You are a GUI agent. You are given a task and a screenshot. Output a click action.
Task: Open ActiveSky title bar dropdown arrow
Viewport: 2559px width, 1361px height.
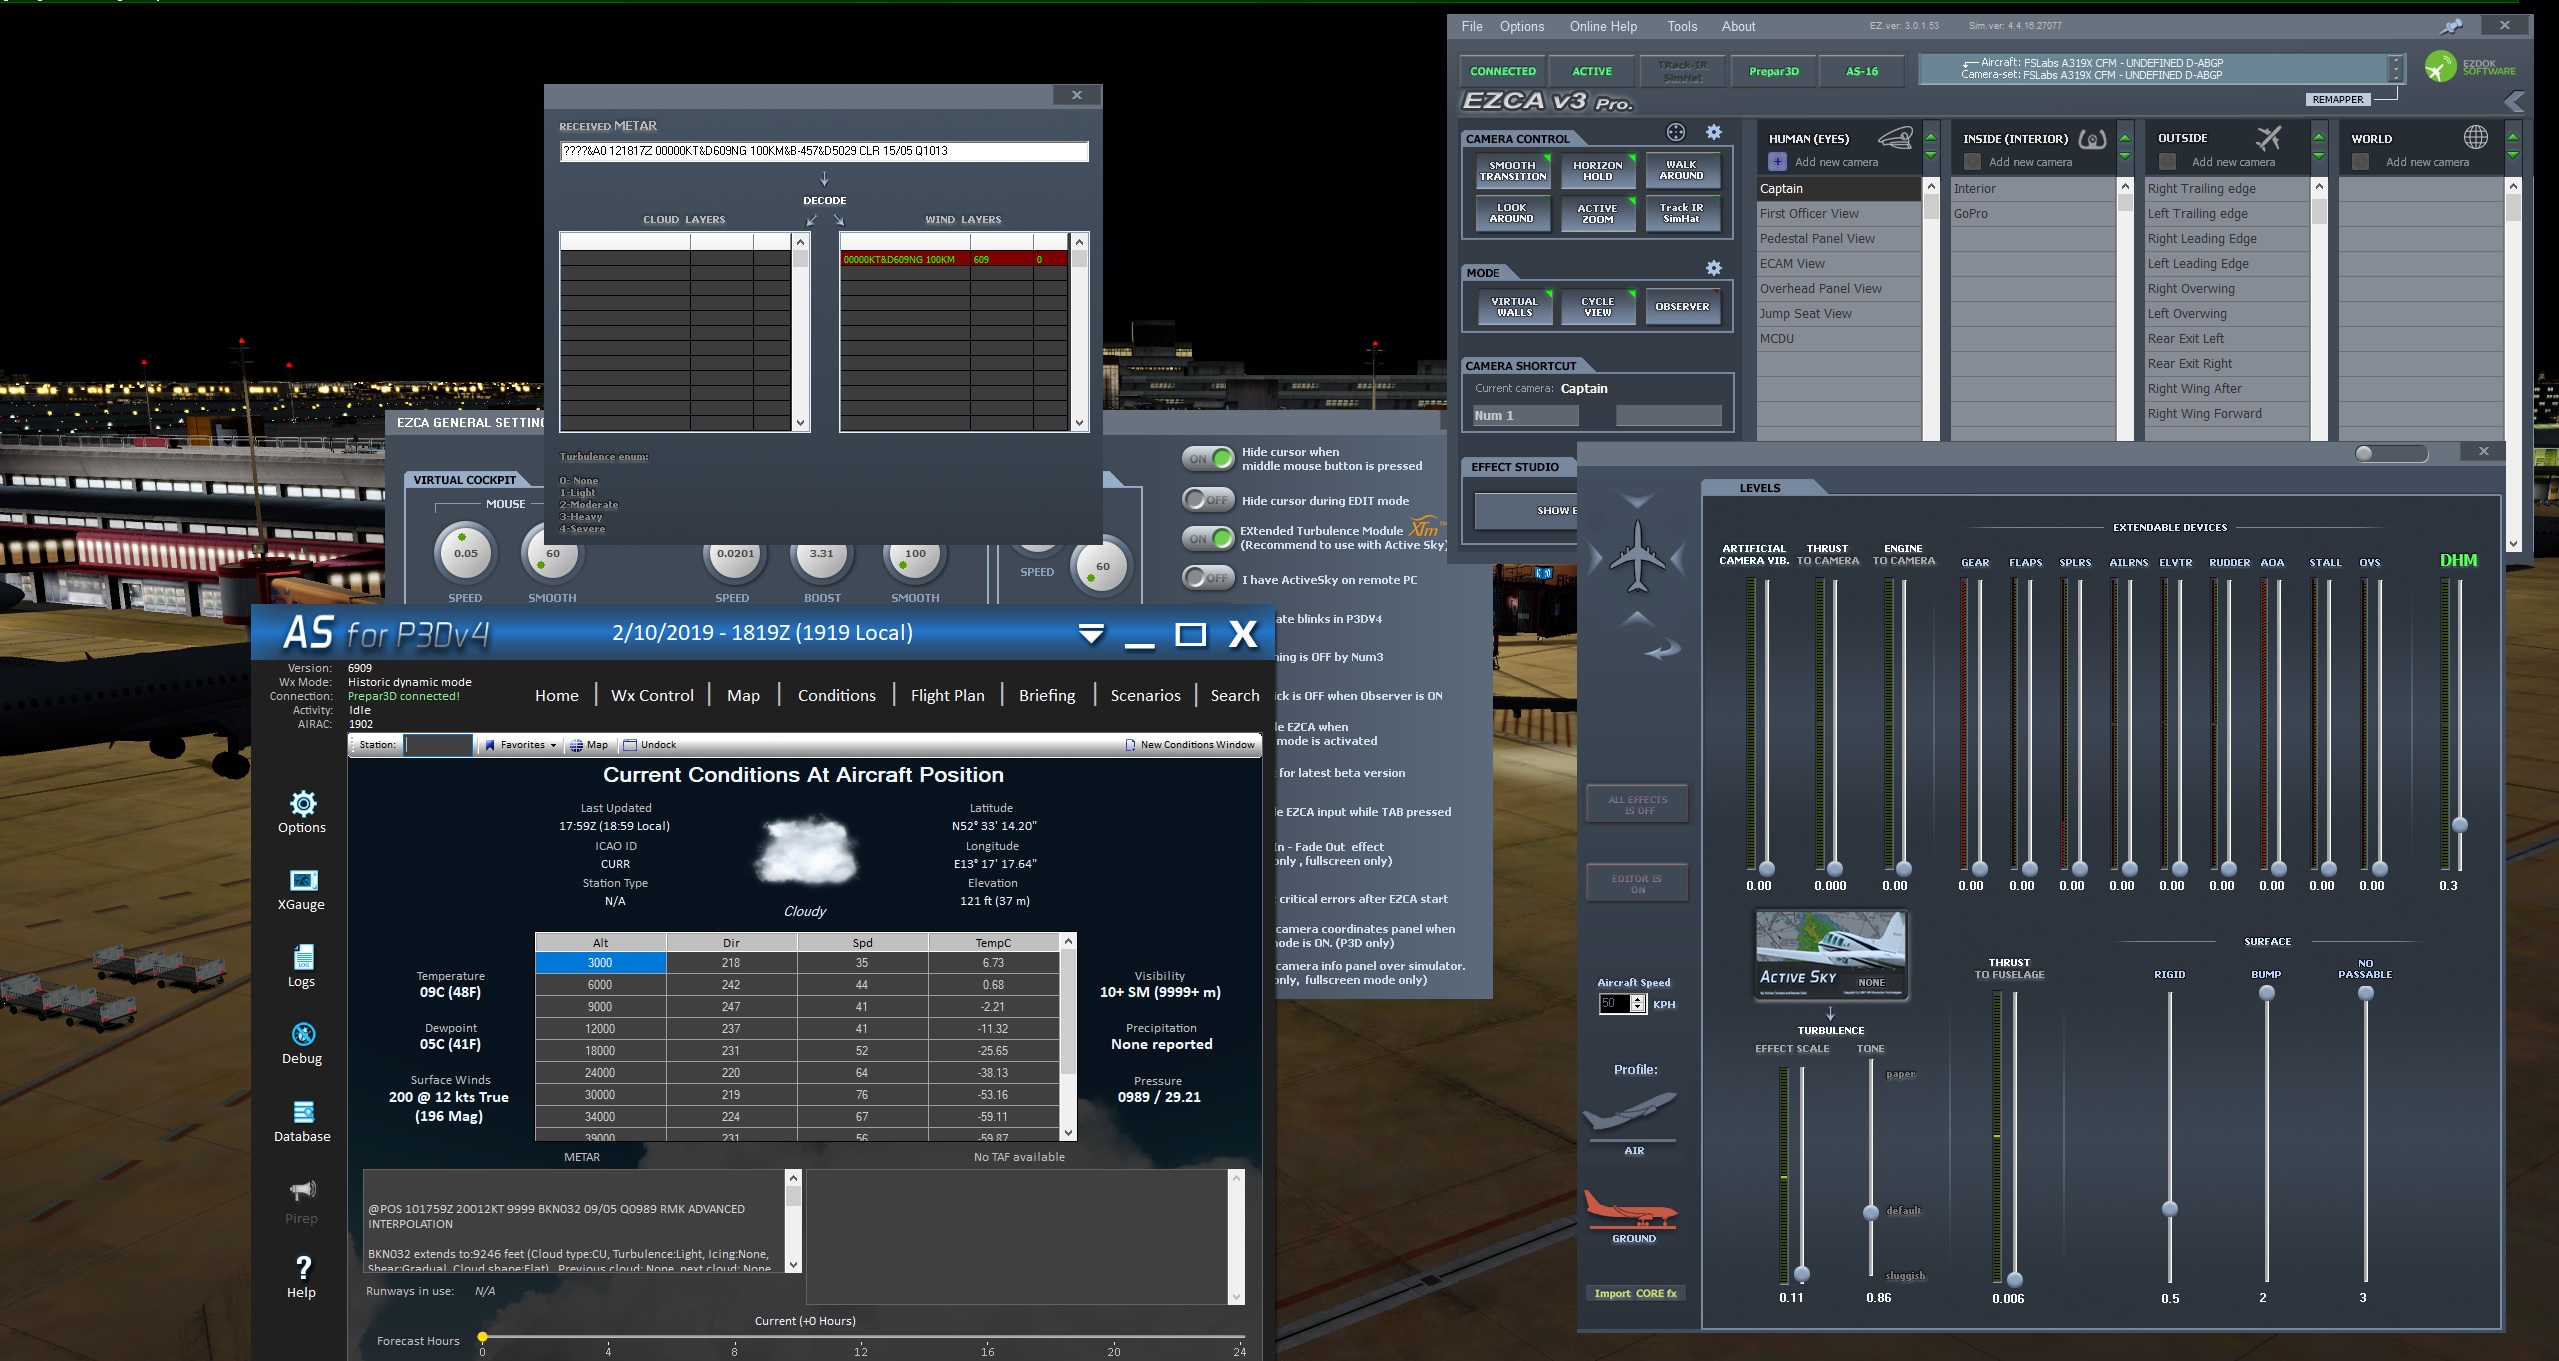click(1091, 633)
